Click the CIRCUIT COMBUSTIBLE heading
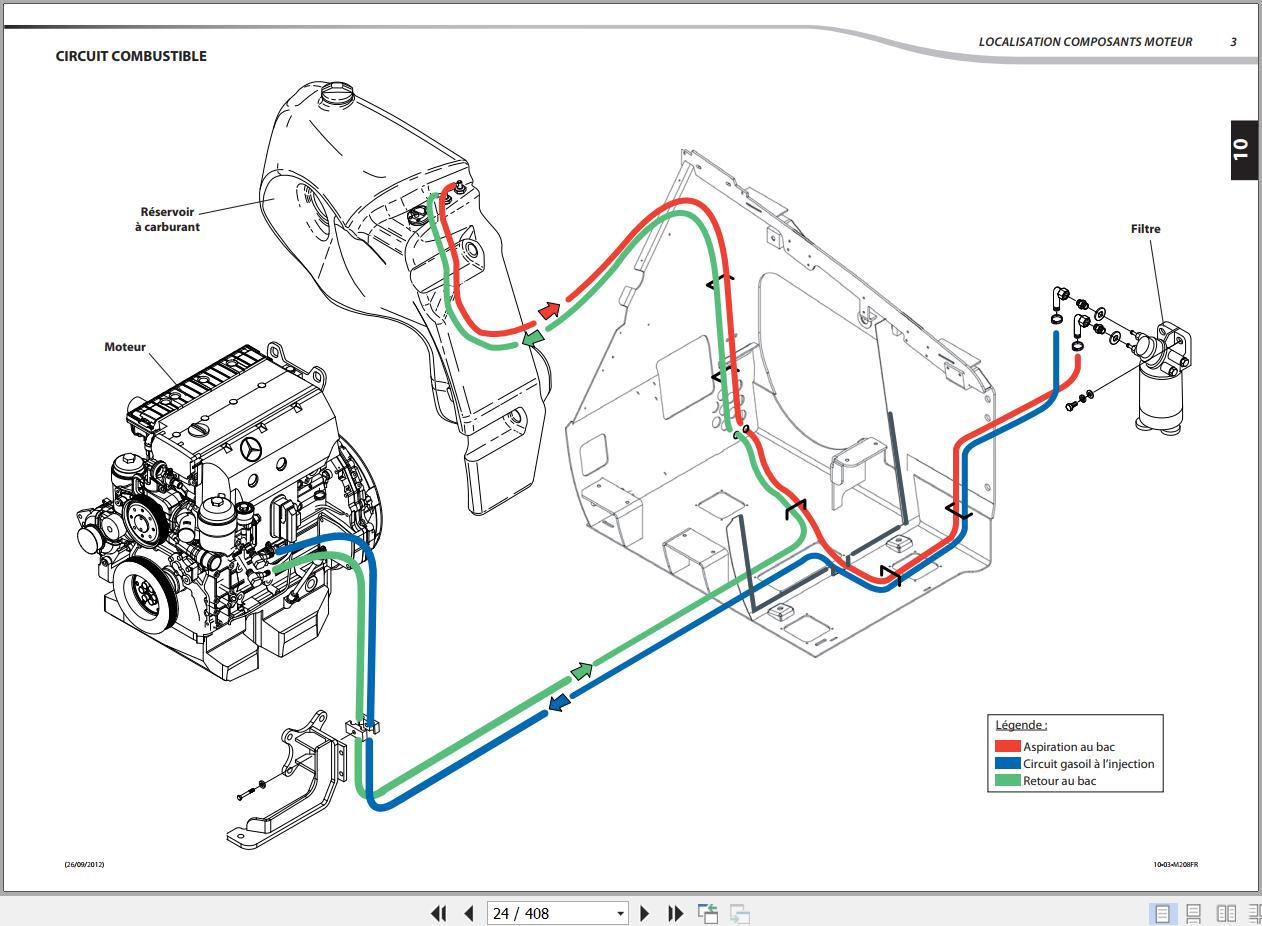This screenshot has width=1262, height=926. pyautogui.click(x=131, y=56)
